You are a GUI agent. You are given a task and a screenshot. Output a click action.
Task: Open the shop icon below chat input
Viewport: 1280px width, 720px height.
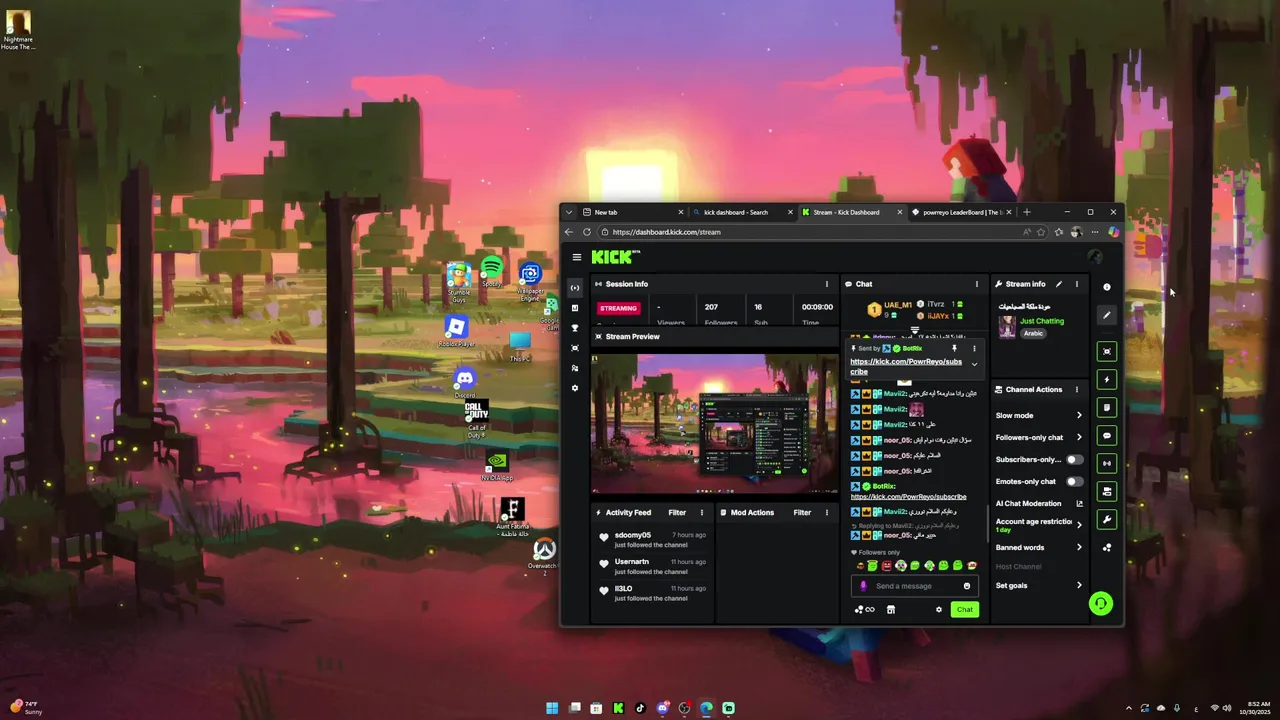[891, 609]
